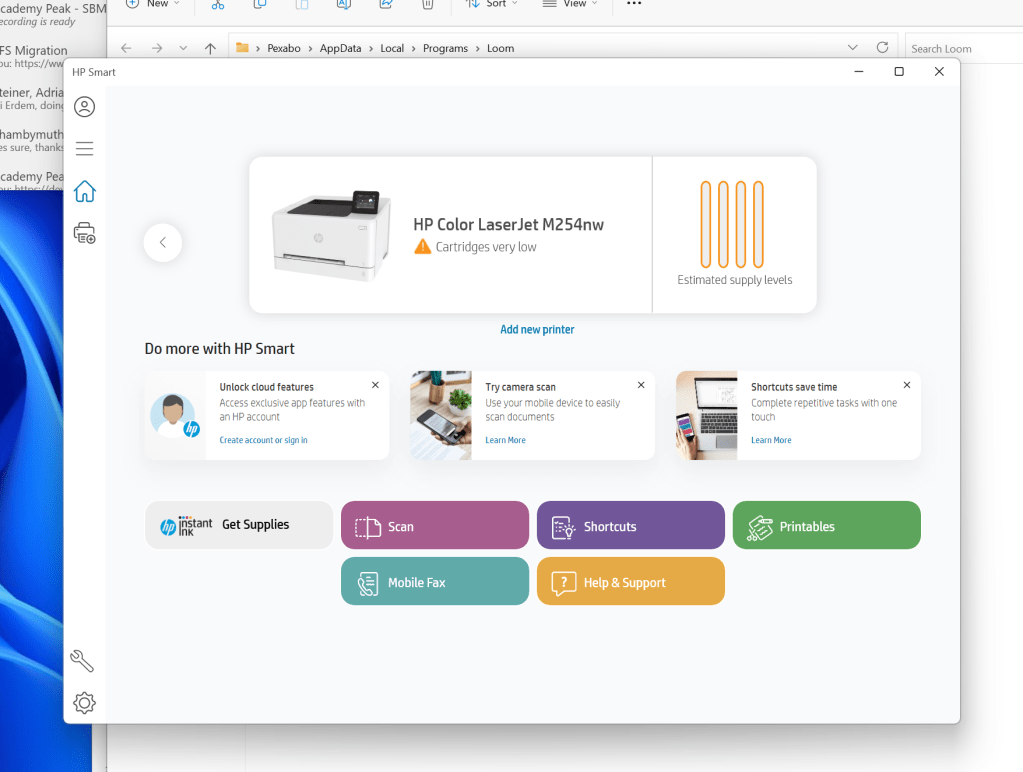The height and width of the screenshot is (772, 1023).
Task: Select Loom in the File Explorer breadcrumb
Action: point(500,48)
